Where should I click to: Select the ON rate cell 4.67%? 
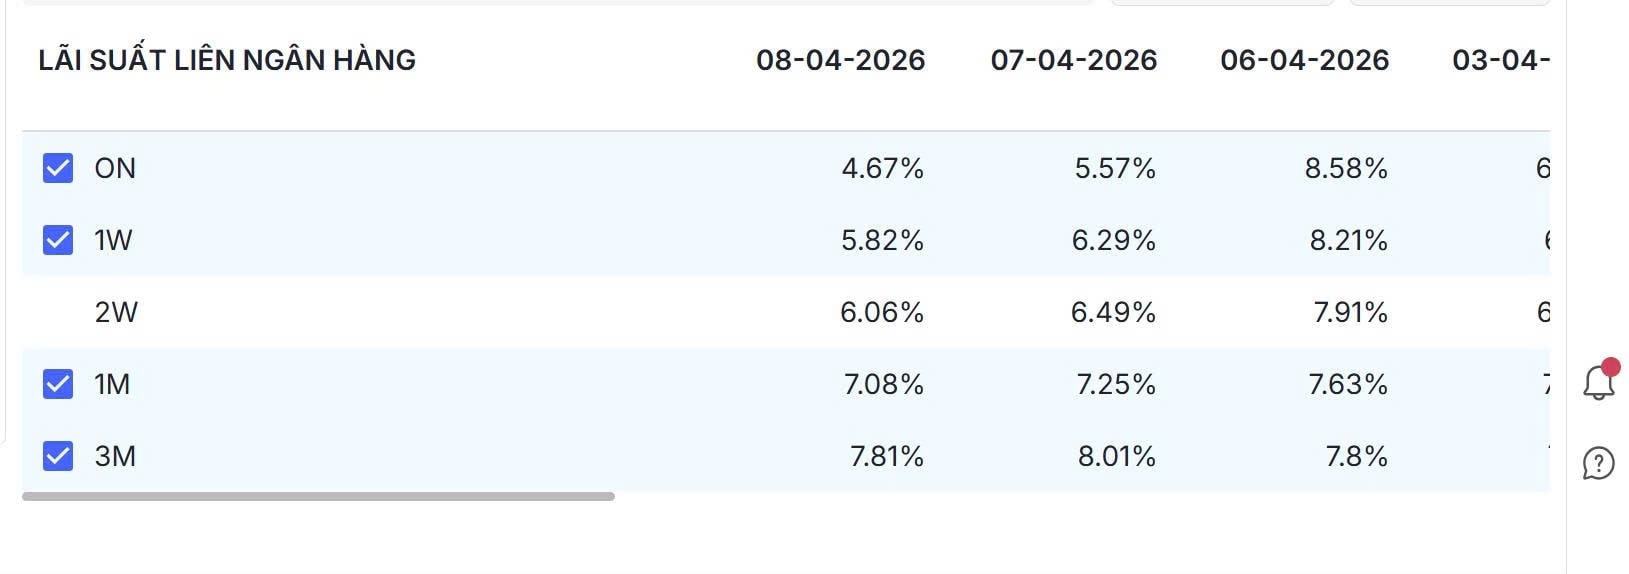[882, 168]
